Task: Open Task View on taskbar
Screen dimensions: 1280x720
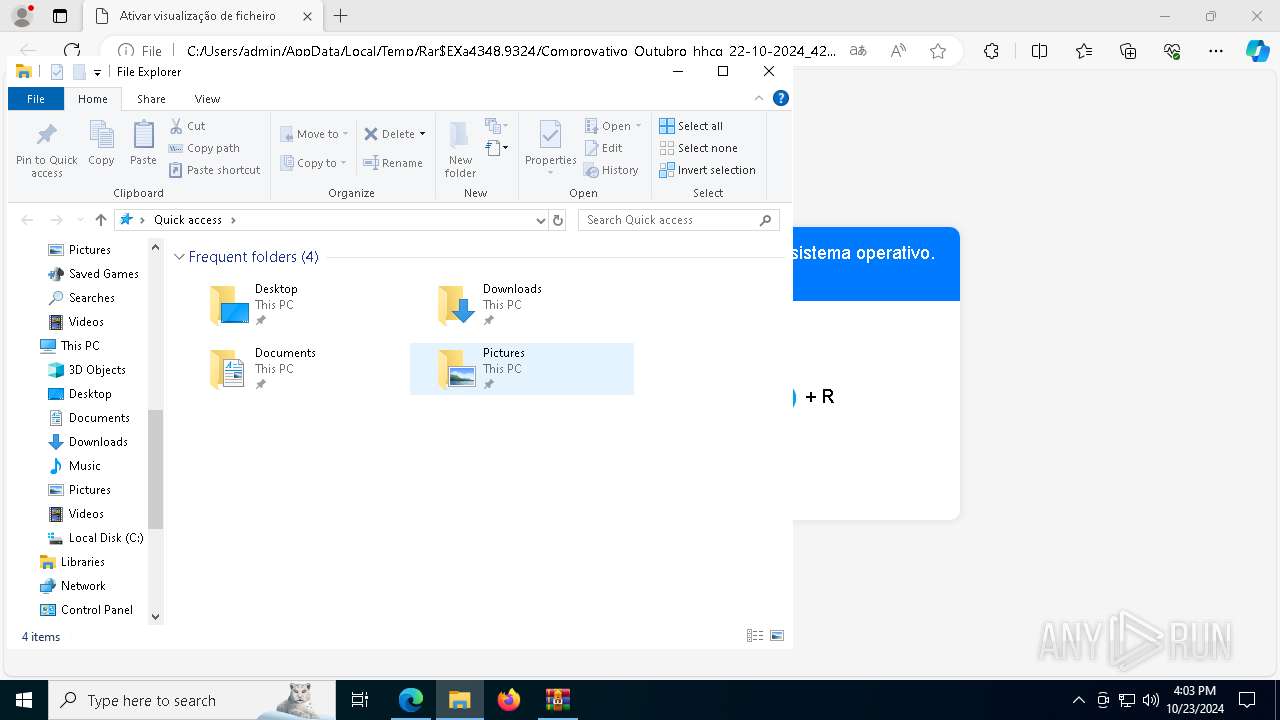Action: [360, 700]
